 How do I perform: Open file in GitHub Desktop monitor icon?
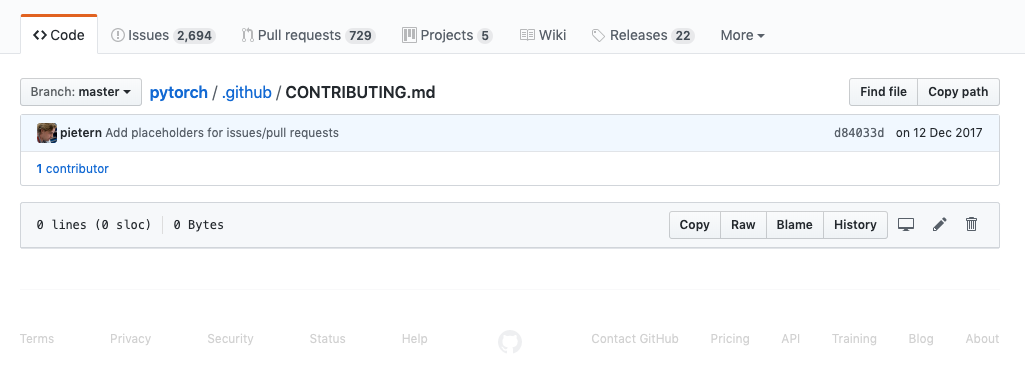[x=905, y=225]
